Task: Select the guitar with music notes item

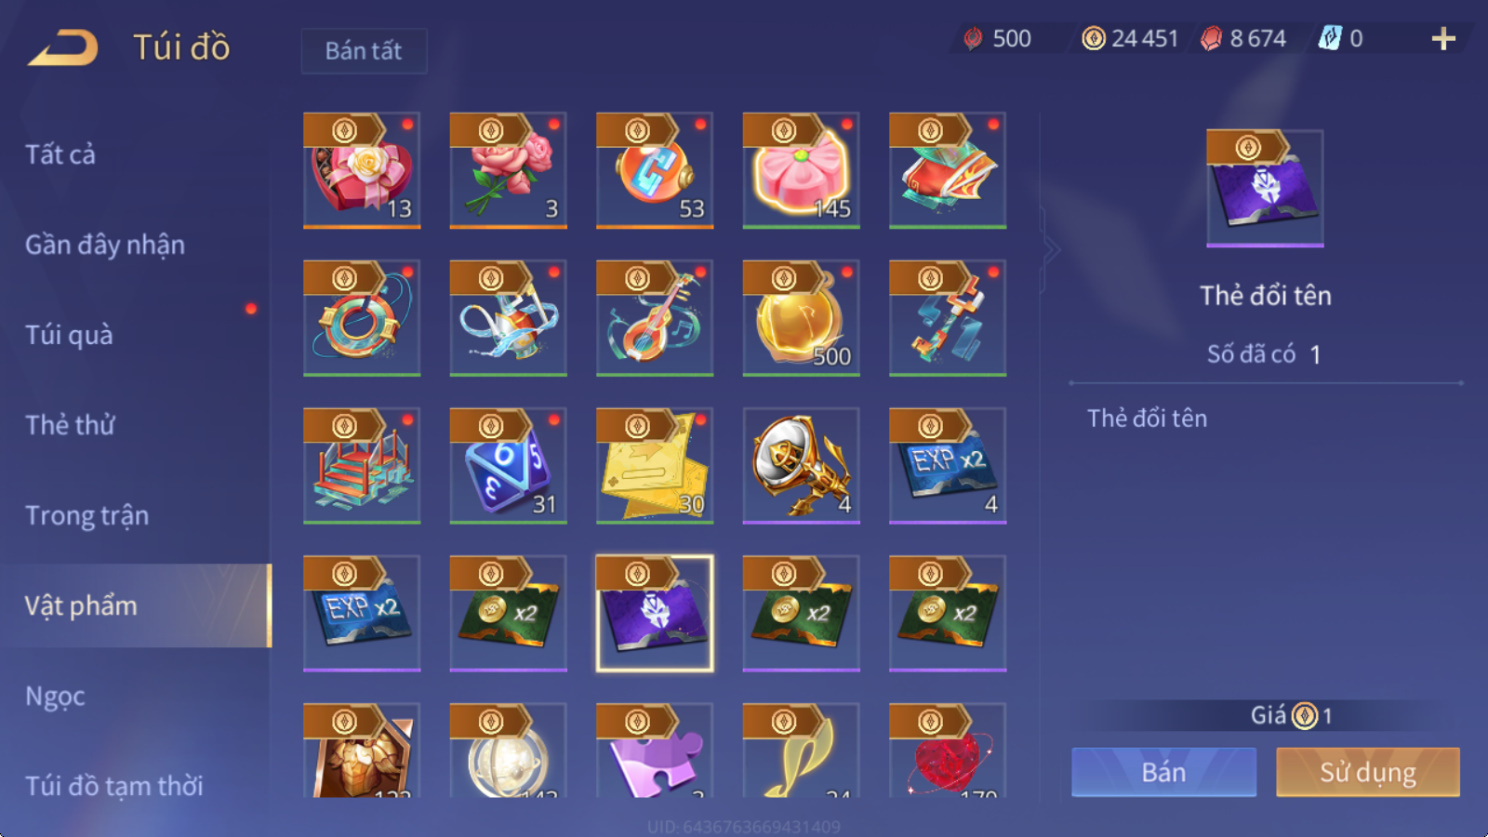Action: pos(655,318)
